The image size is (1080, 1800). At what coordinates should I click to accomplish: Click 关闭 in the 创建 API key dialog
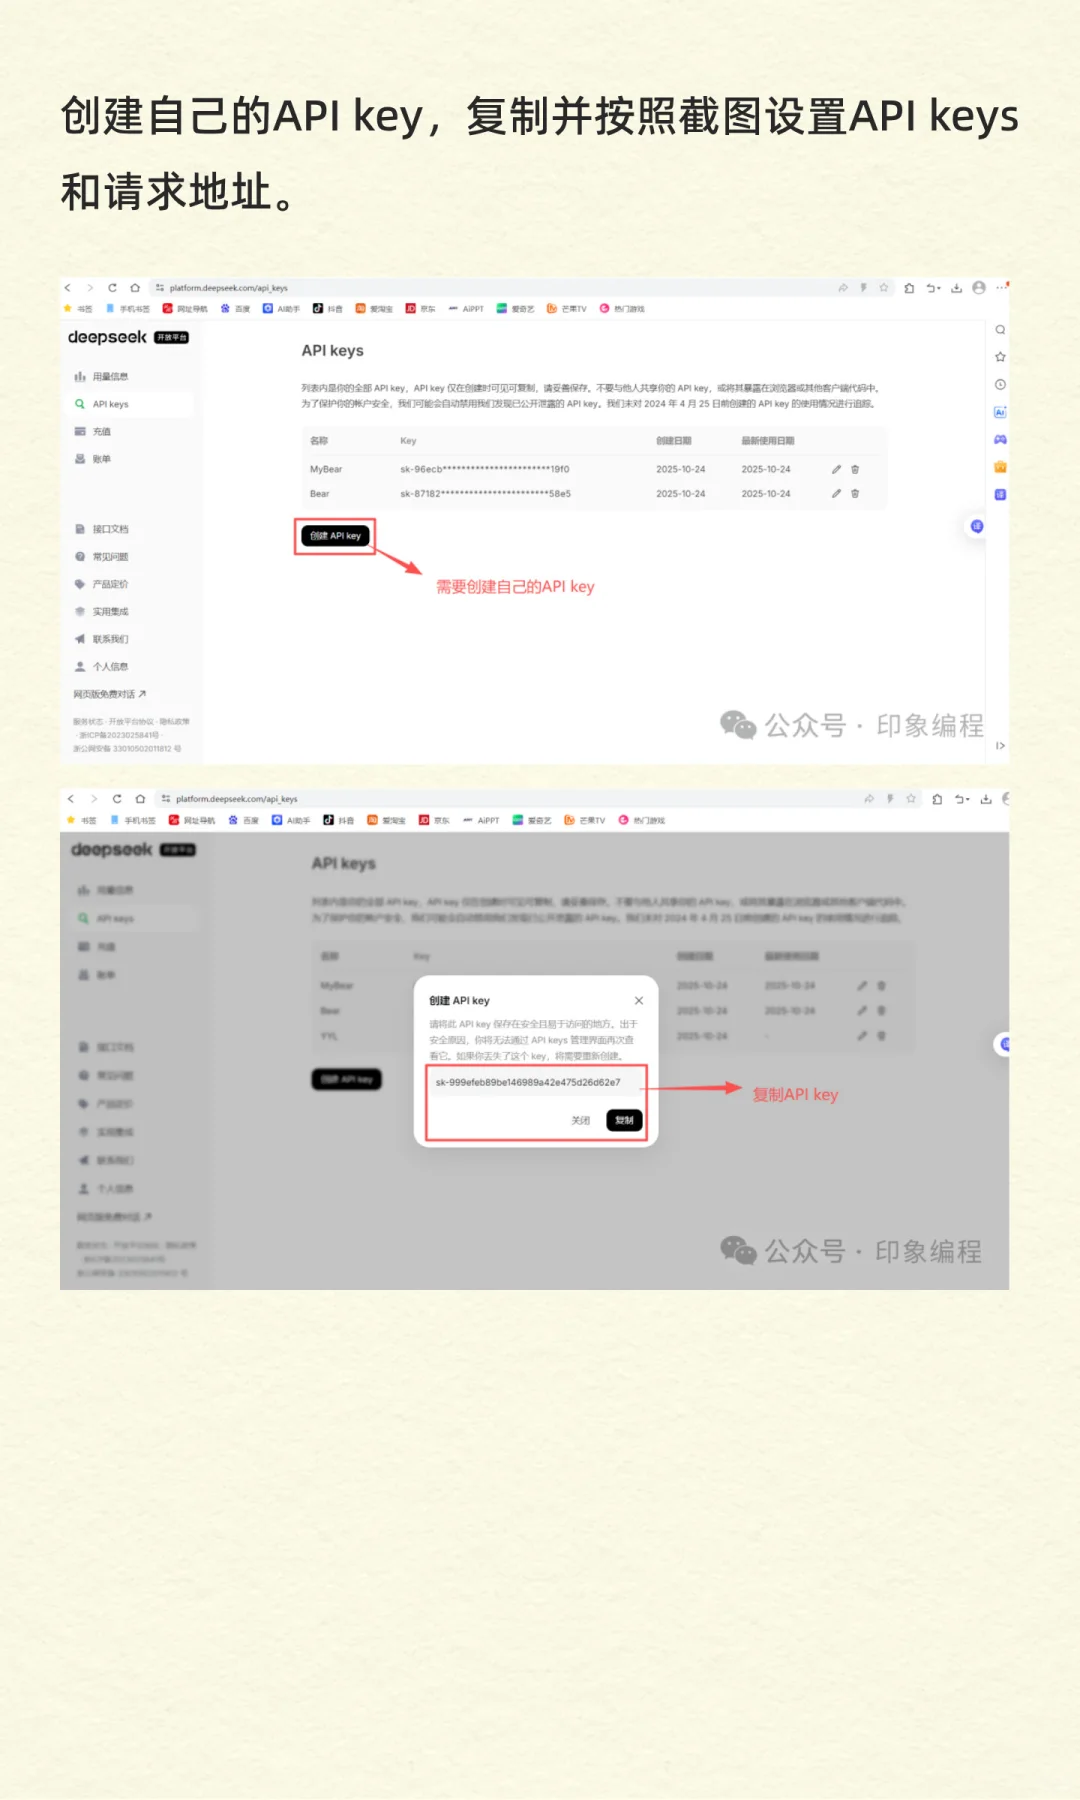[x=581, y=1121]
